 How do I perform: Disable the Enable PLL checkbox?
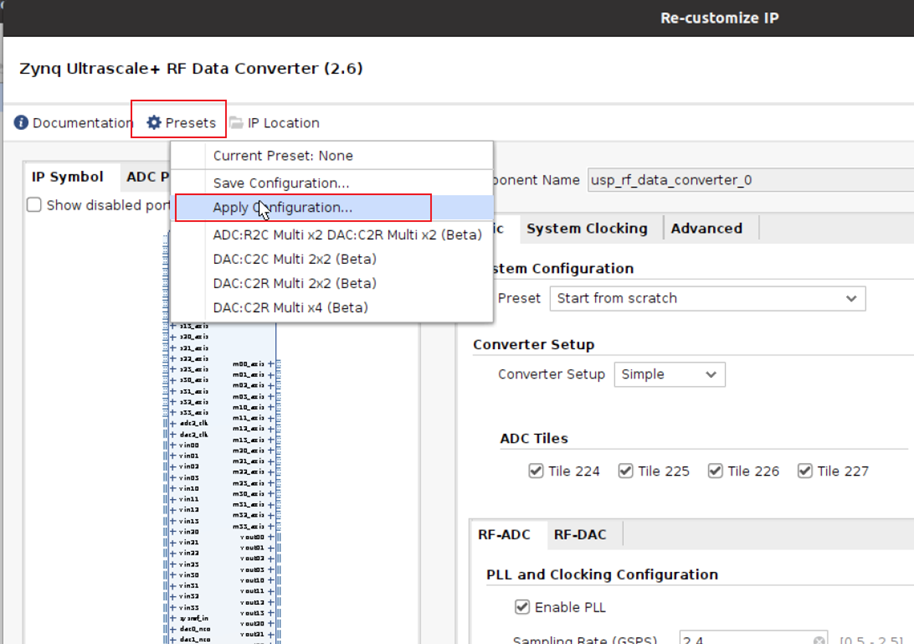[522, 606]
